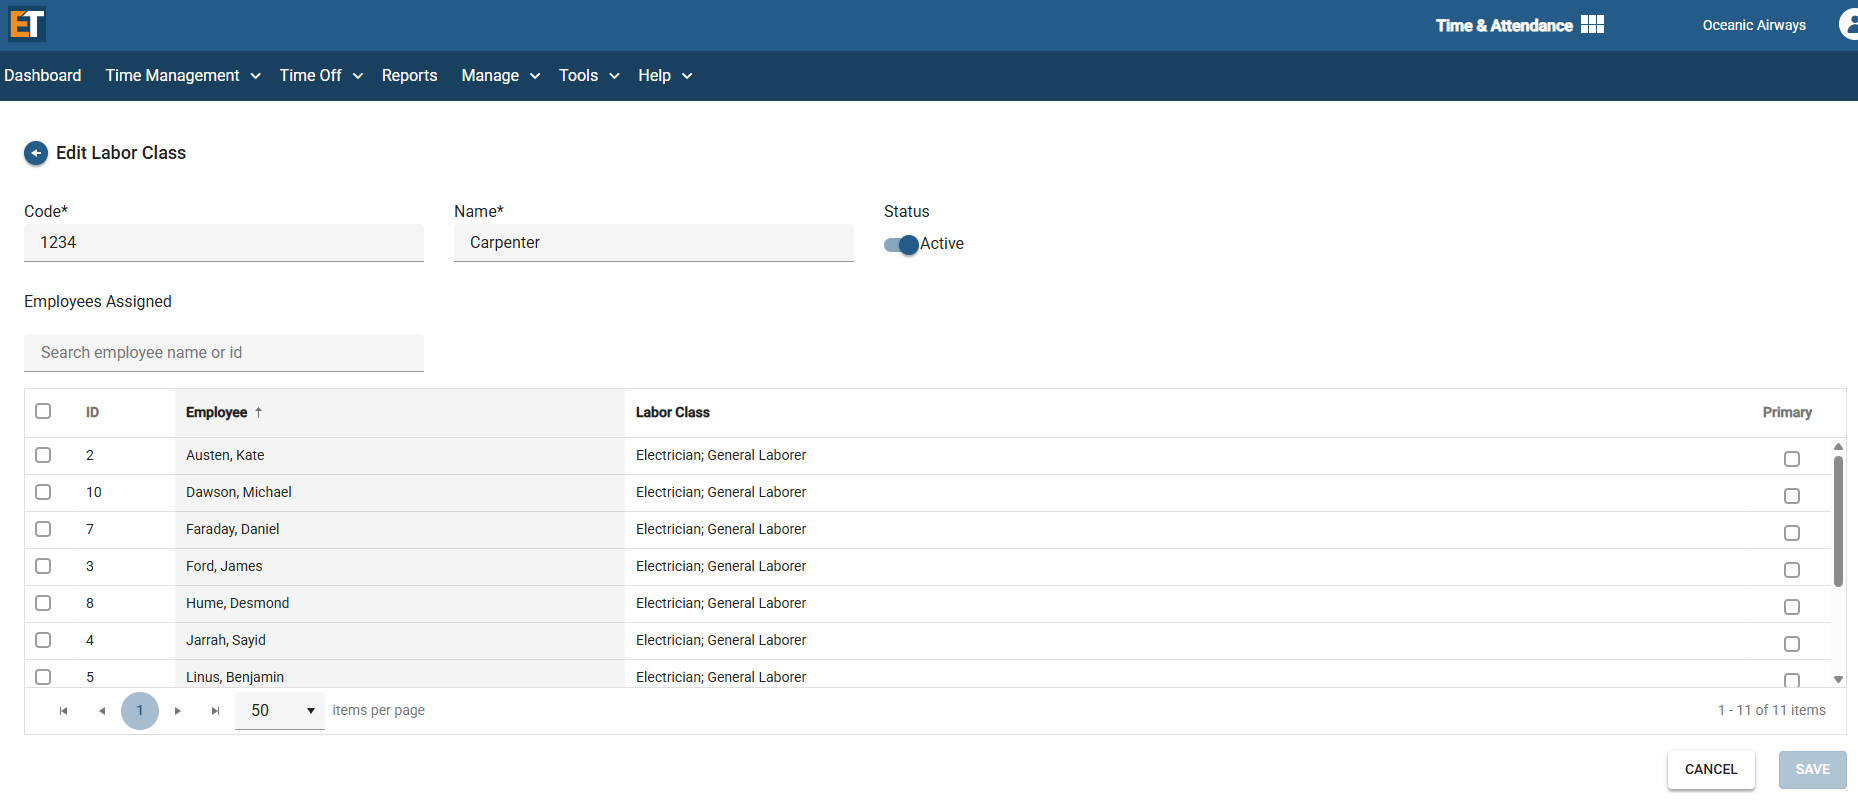Expand the Help menu
This screenshot has height=809, width=1858.
[665, 76]
